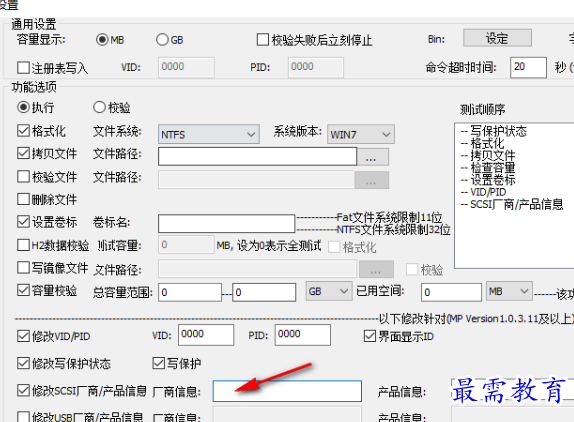Click the VID field next to 修改VID/PID
Screen dimensions: 574x422
(x=206, y=335)
